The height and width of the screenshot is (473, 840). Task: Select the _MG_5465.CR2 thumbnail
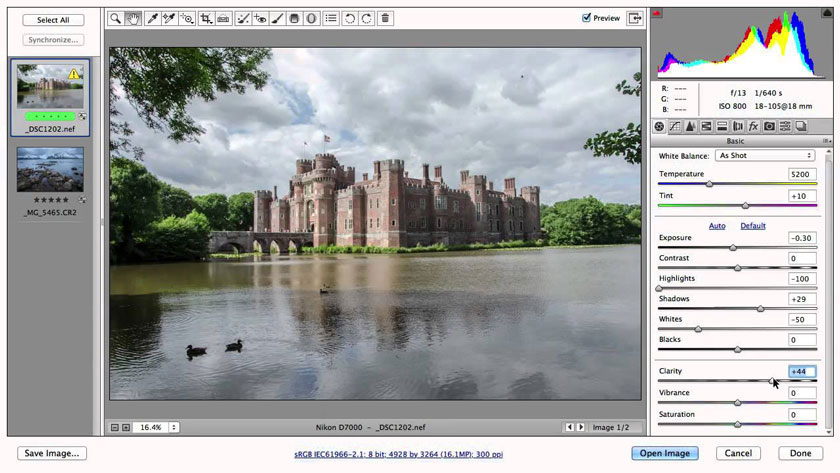click(x=50, y=170)
